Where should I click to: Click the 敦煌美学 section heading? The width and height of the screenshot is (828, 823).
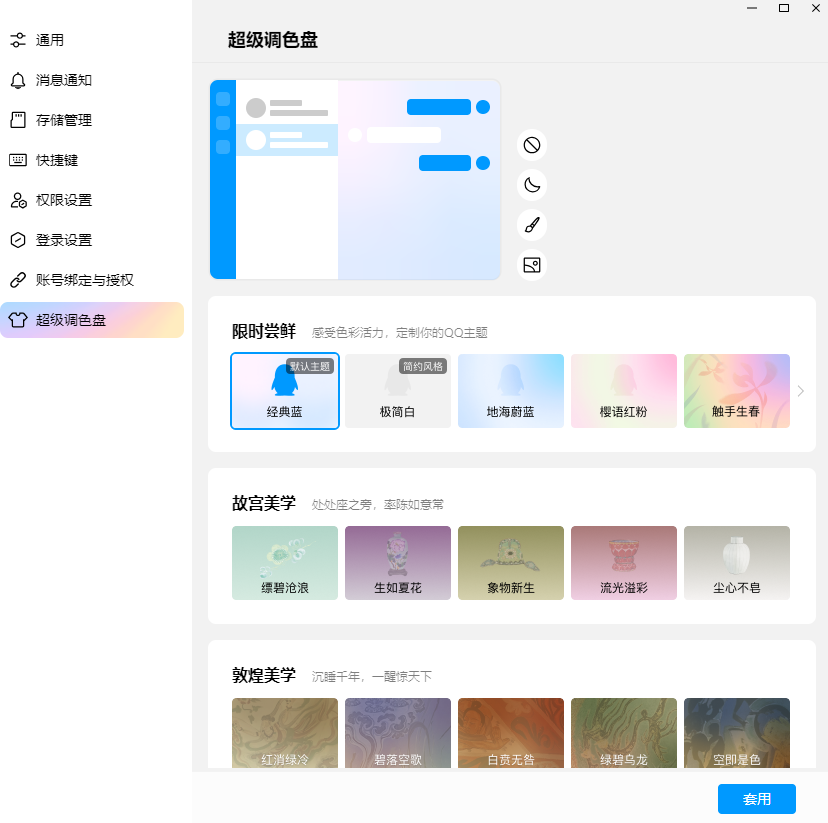(264, 675)
